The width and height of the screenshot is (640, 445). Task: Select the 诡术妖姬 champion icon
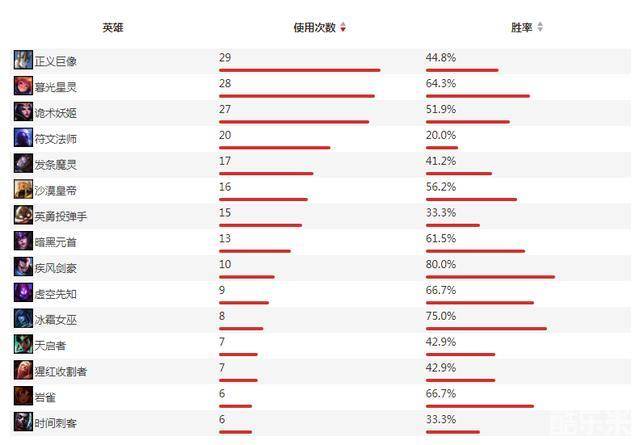tap(23, 112)
